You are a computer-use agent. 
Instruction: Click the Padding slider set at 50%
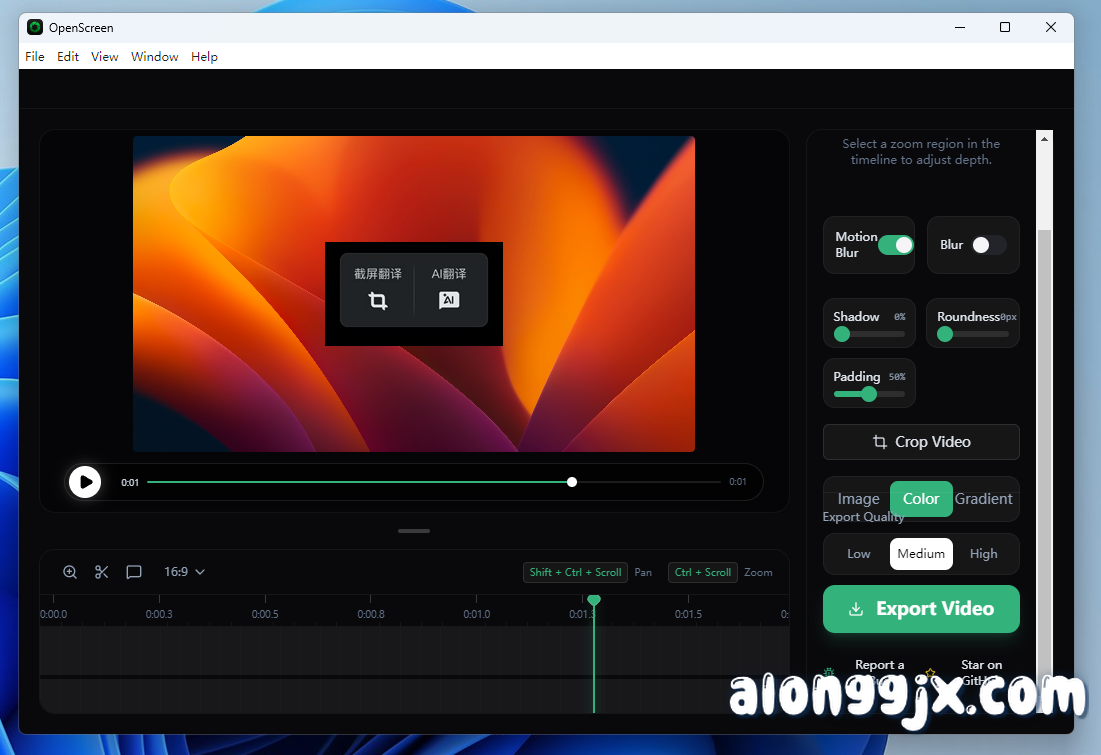(x=867, y=393)
